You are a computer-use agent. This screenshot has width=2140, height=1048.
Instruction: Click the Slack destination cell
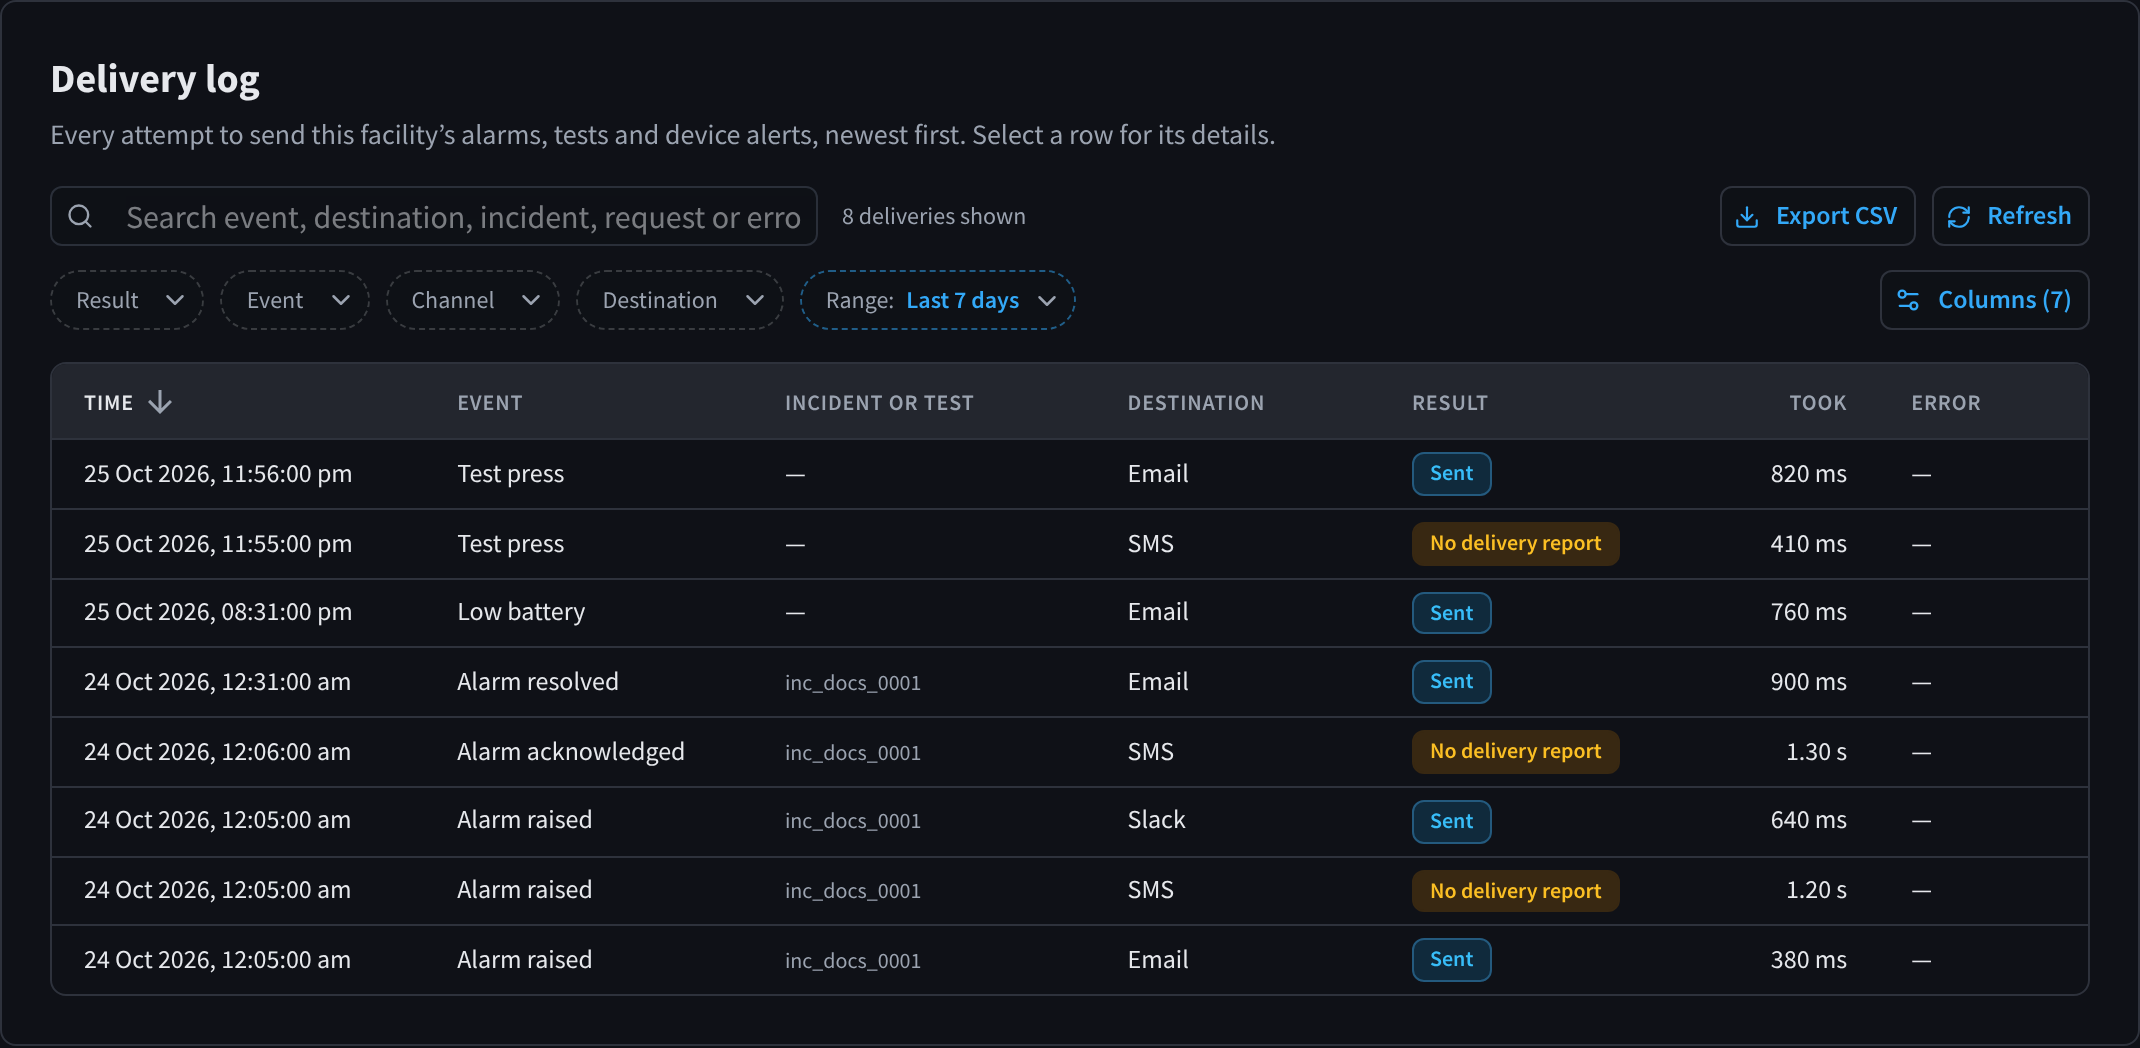1157,820
